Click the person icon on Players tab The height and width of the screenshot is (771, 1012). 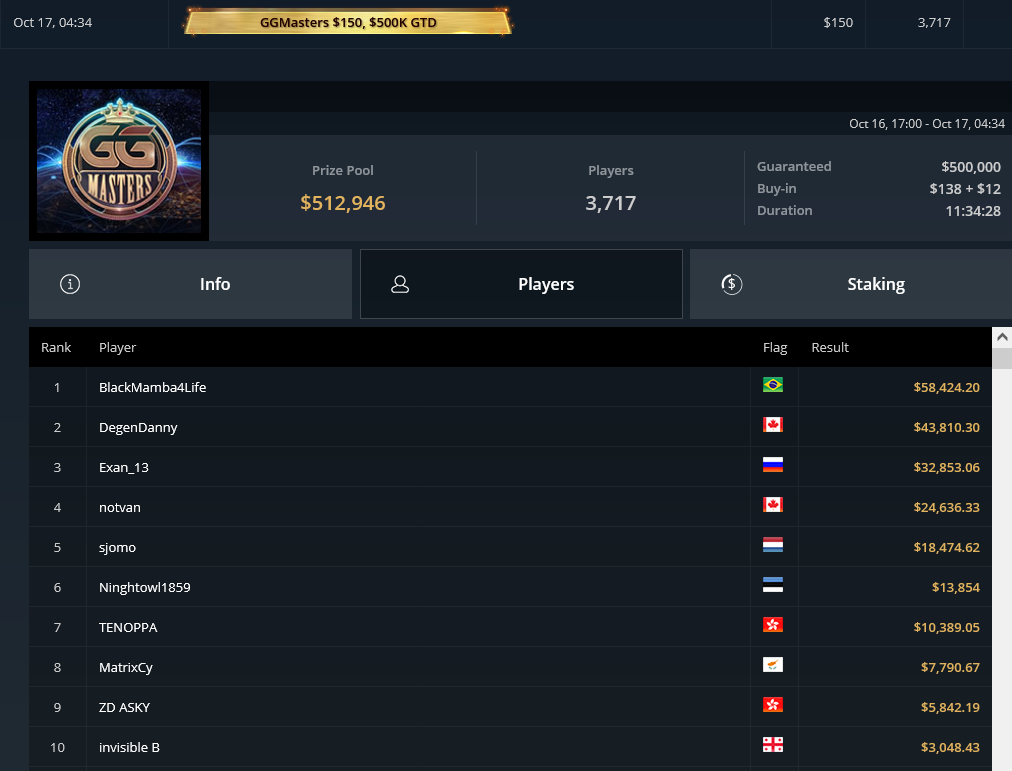400,284
